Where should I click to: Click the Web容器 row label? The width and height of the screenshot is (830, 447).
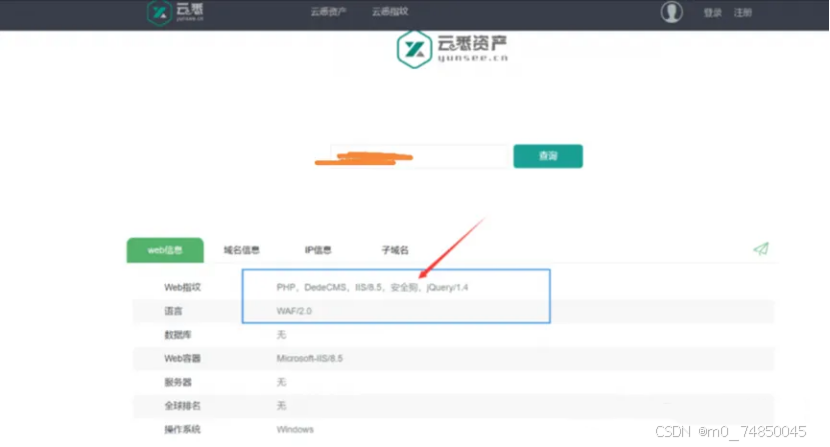point(182,359)
